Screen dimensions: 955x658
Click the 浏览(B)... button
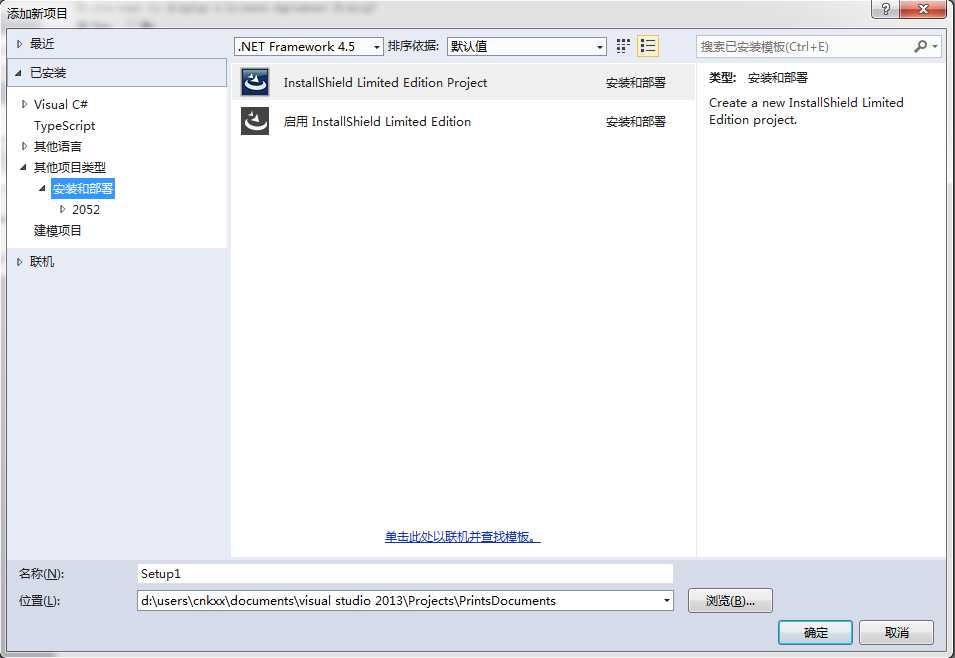pos(730,601)
